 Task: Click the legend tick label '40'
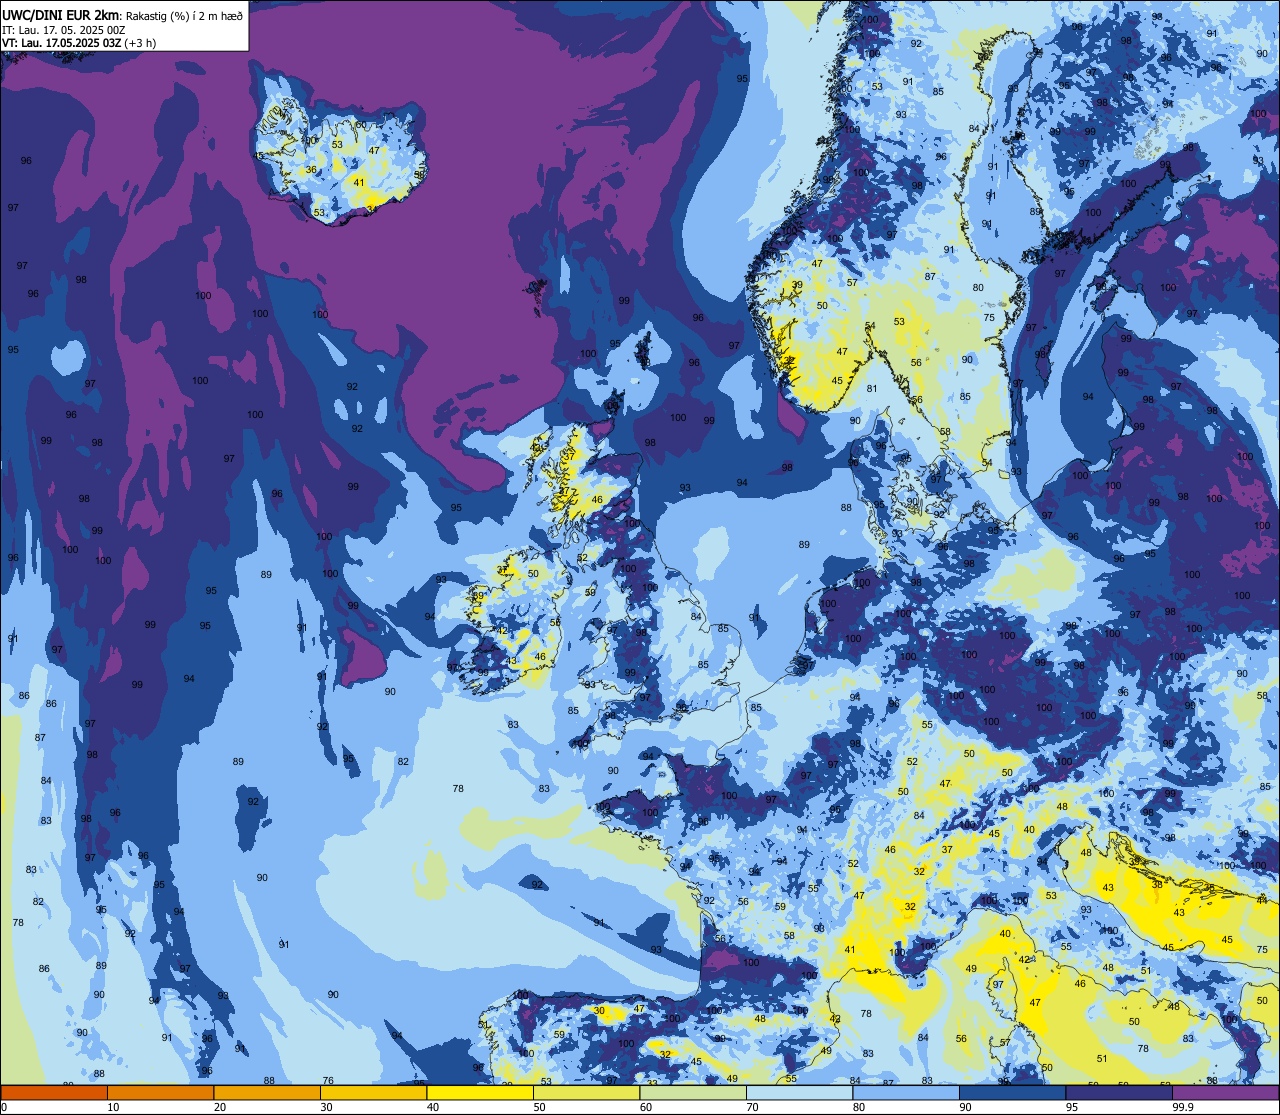coord(433,1107)
